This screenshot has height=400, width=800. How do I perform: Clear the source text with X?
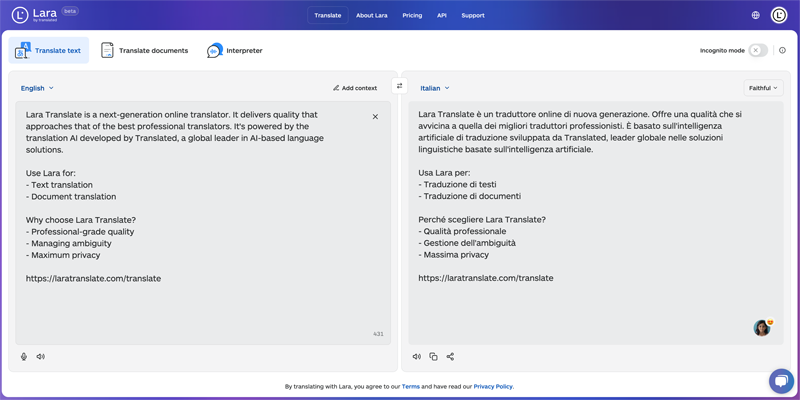(x=375, y=117)
